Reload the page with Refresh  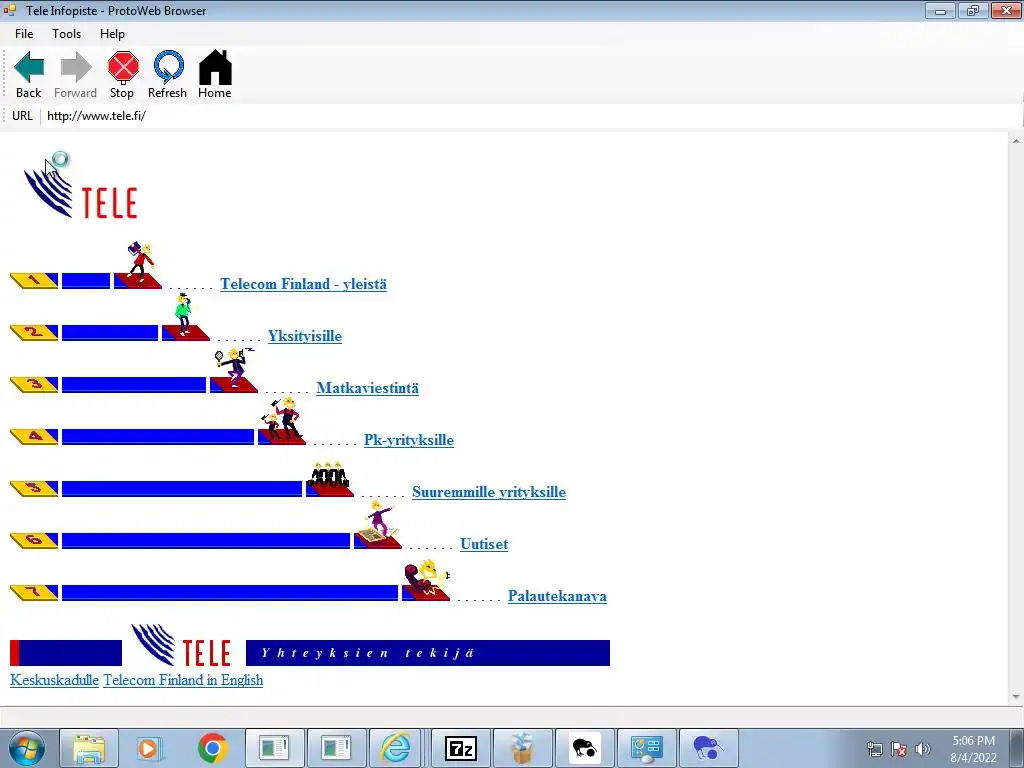tap(168, 74)
